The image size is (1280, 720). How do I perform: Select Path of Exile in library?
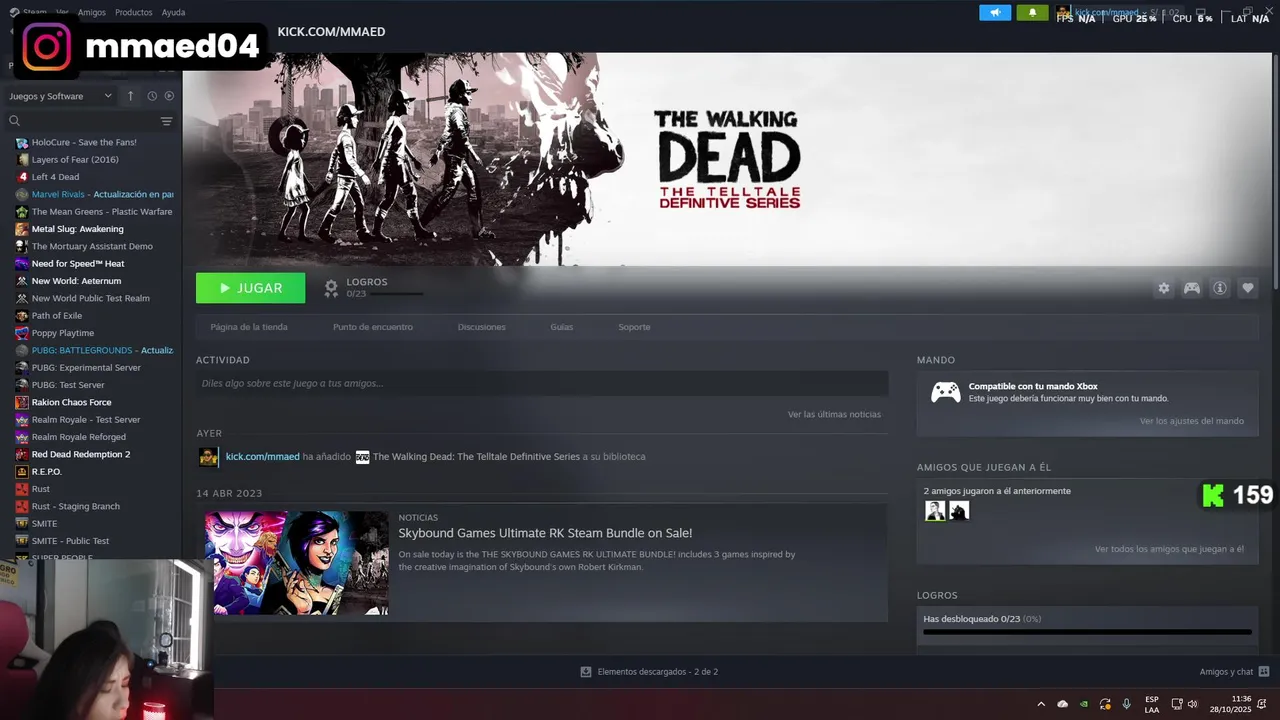[x=57, y=316]
